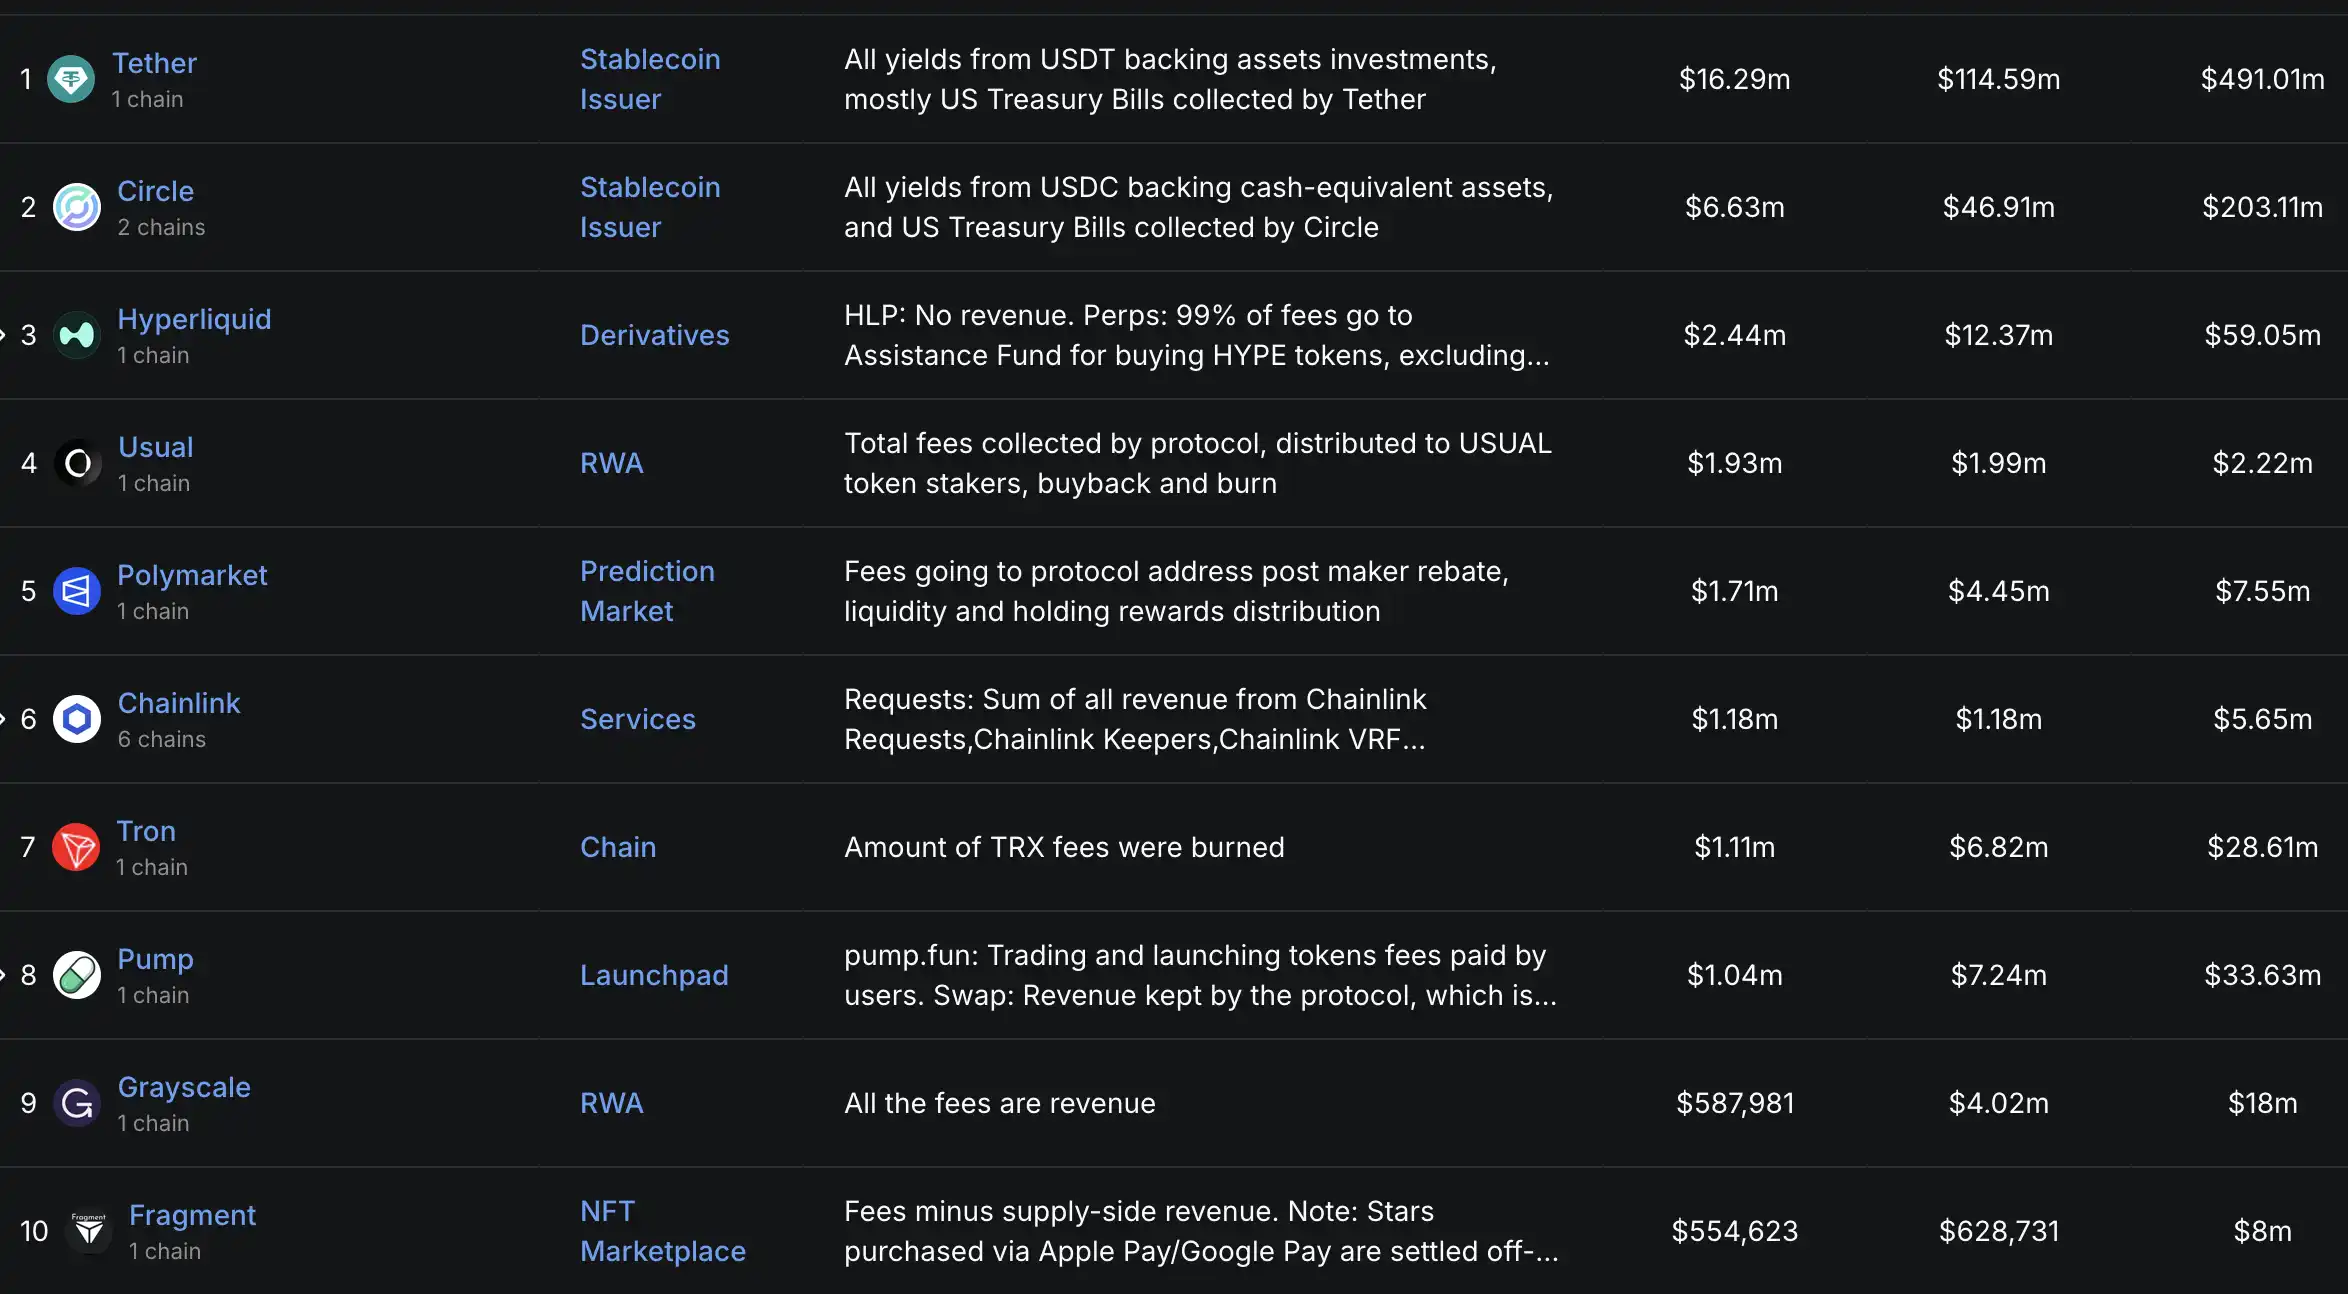Open the Prediction Market category link
The image size is (2348, 1294).
(647, 590)
